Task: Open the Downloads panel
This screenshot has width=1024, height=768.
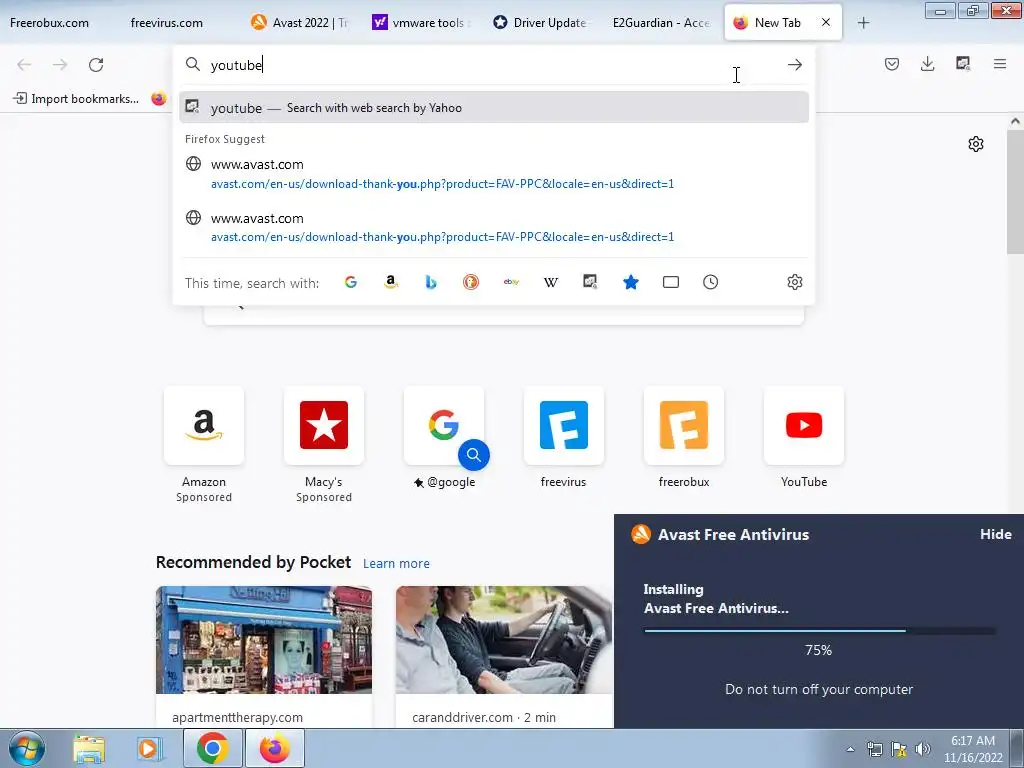Action: click(x=927, y=64)
